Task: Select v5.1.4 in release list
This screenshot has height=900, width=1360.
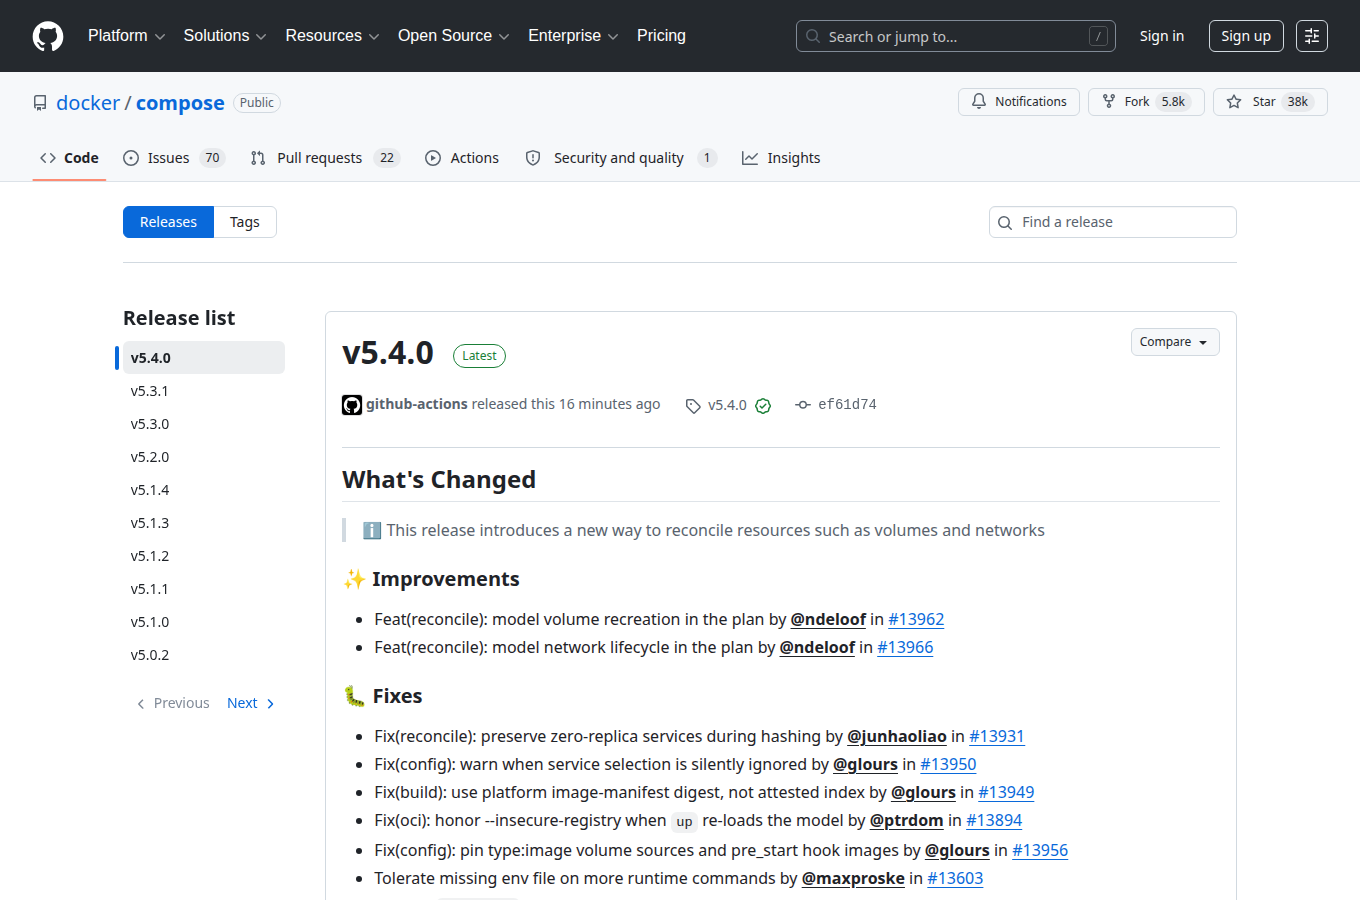Action: coord(204,490)
